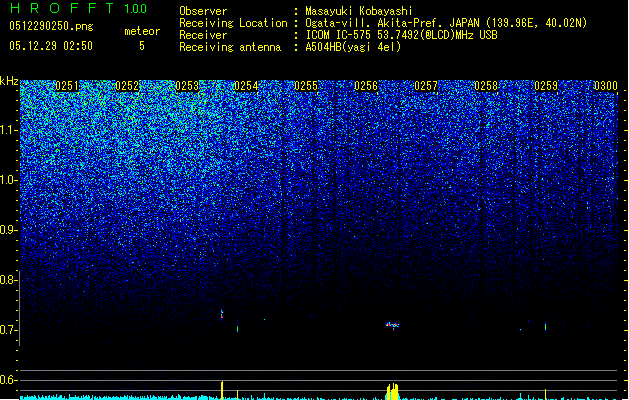Click the 0300 time marker

606,86
